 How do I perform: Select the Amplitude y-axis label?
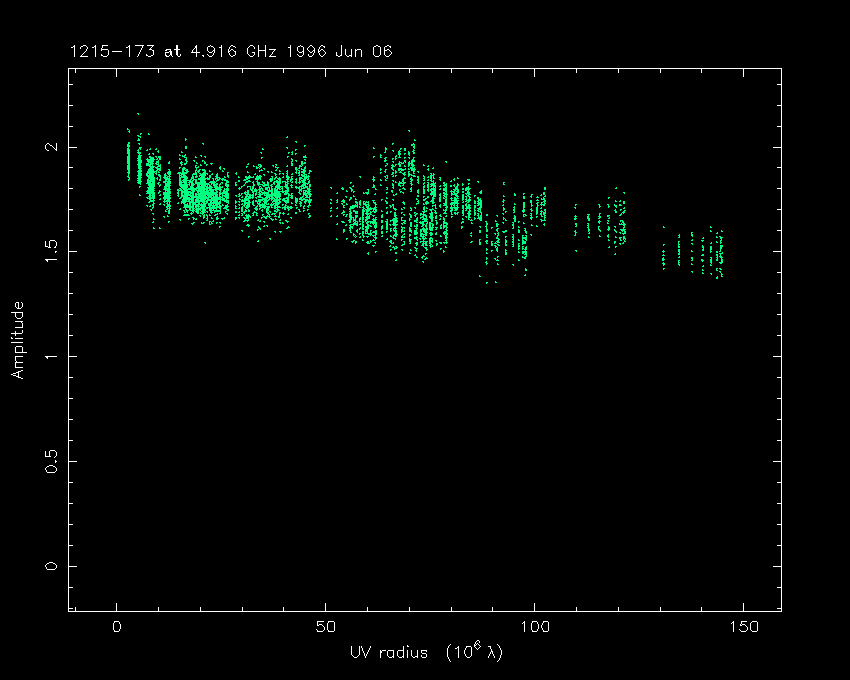(x=18, y=339)
